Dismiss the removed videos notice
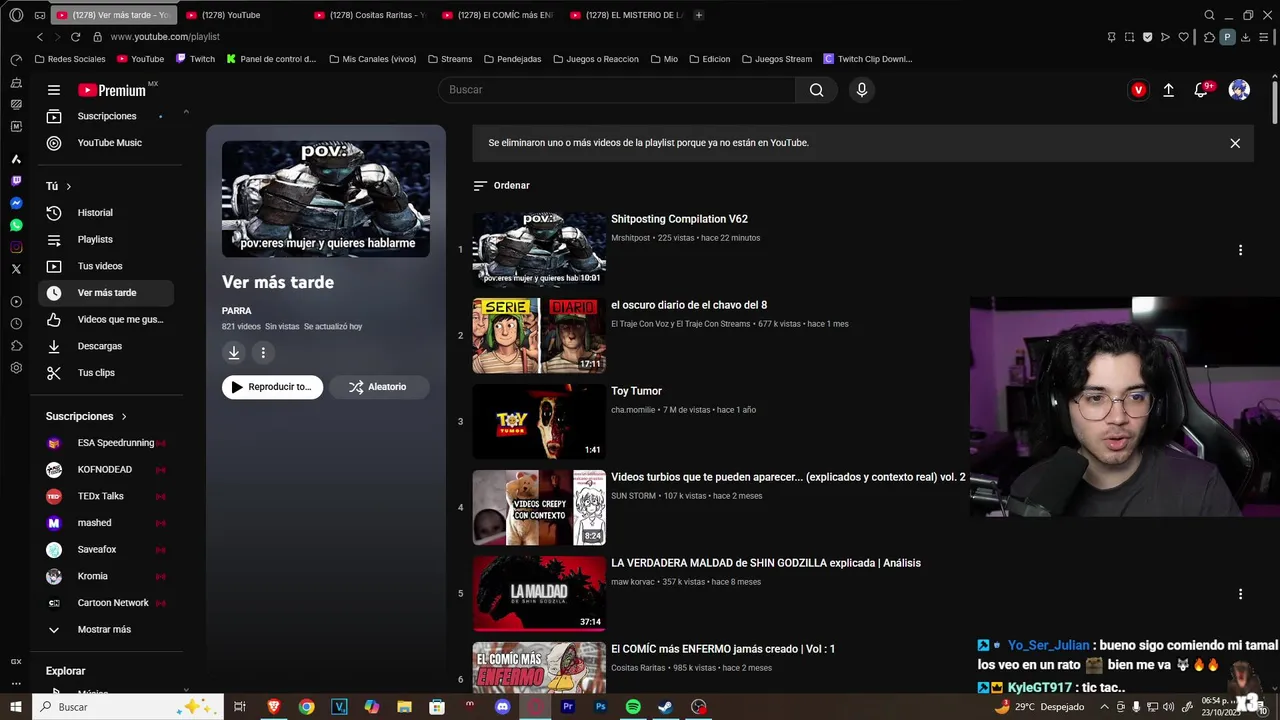 (1235, 143)
